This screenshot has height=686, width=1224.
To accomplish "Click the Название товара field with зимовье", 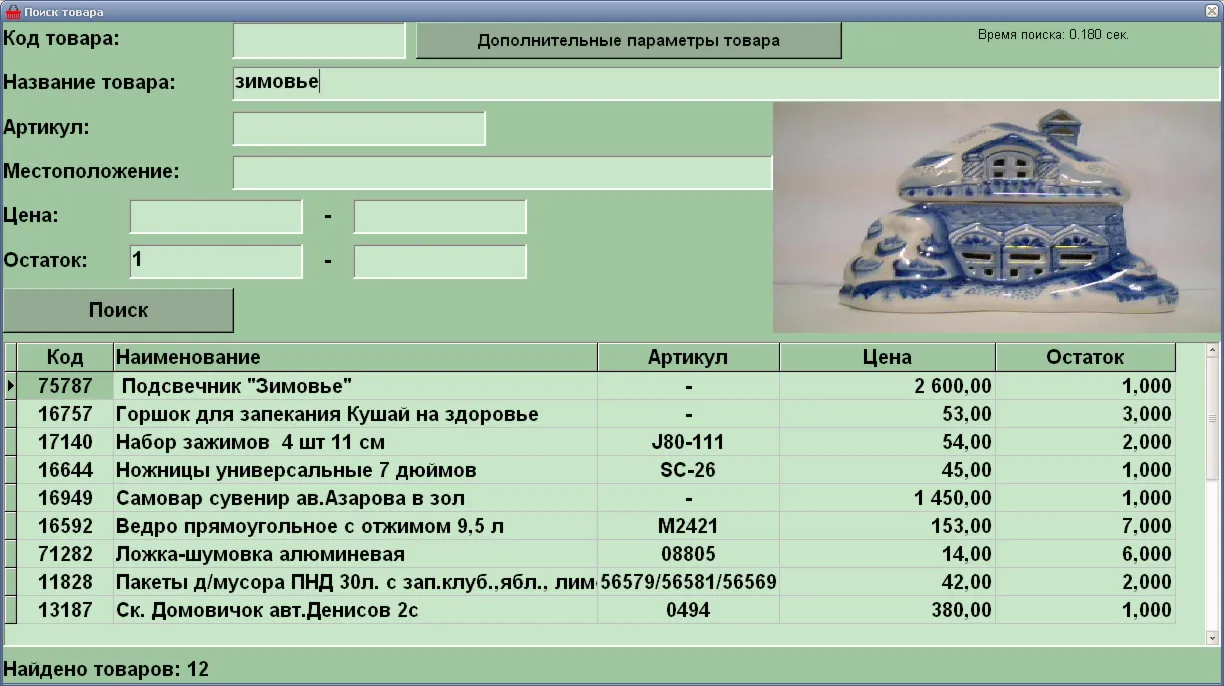I will [726, 83].
